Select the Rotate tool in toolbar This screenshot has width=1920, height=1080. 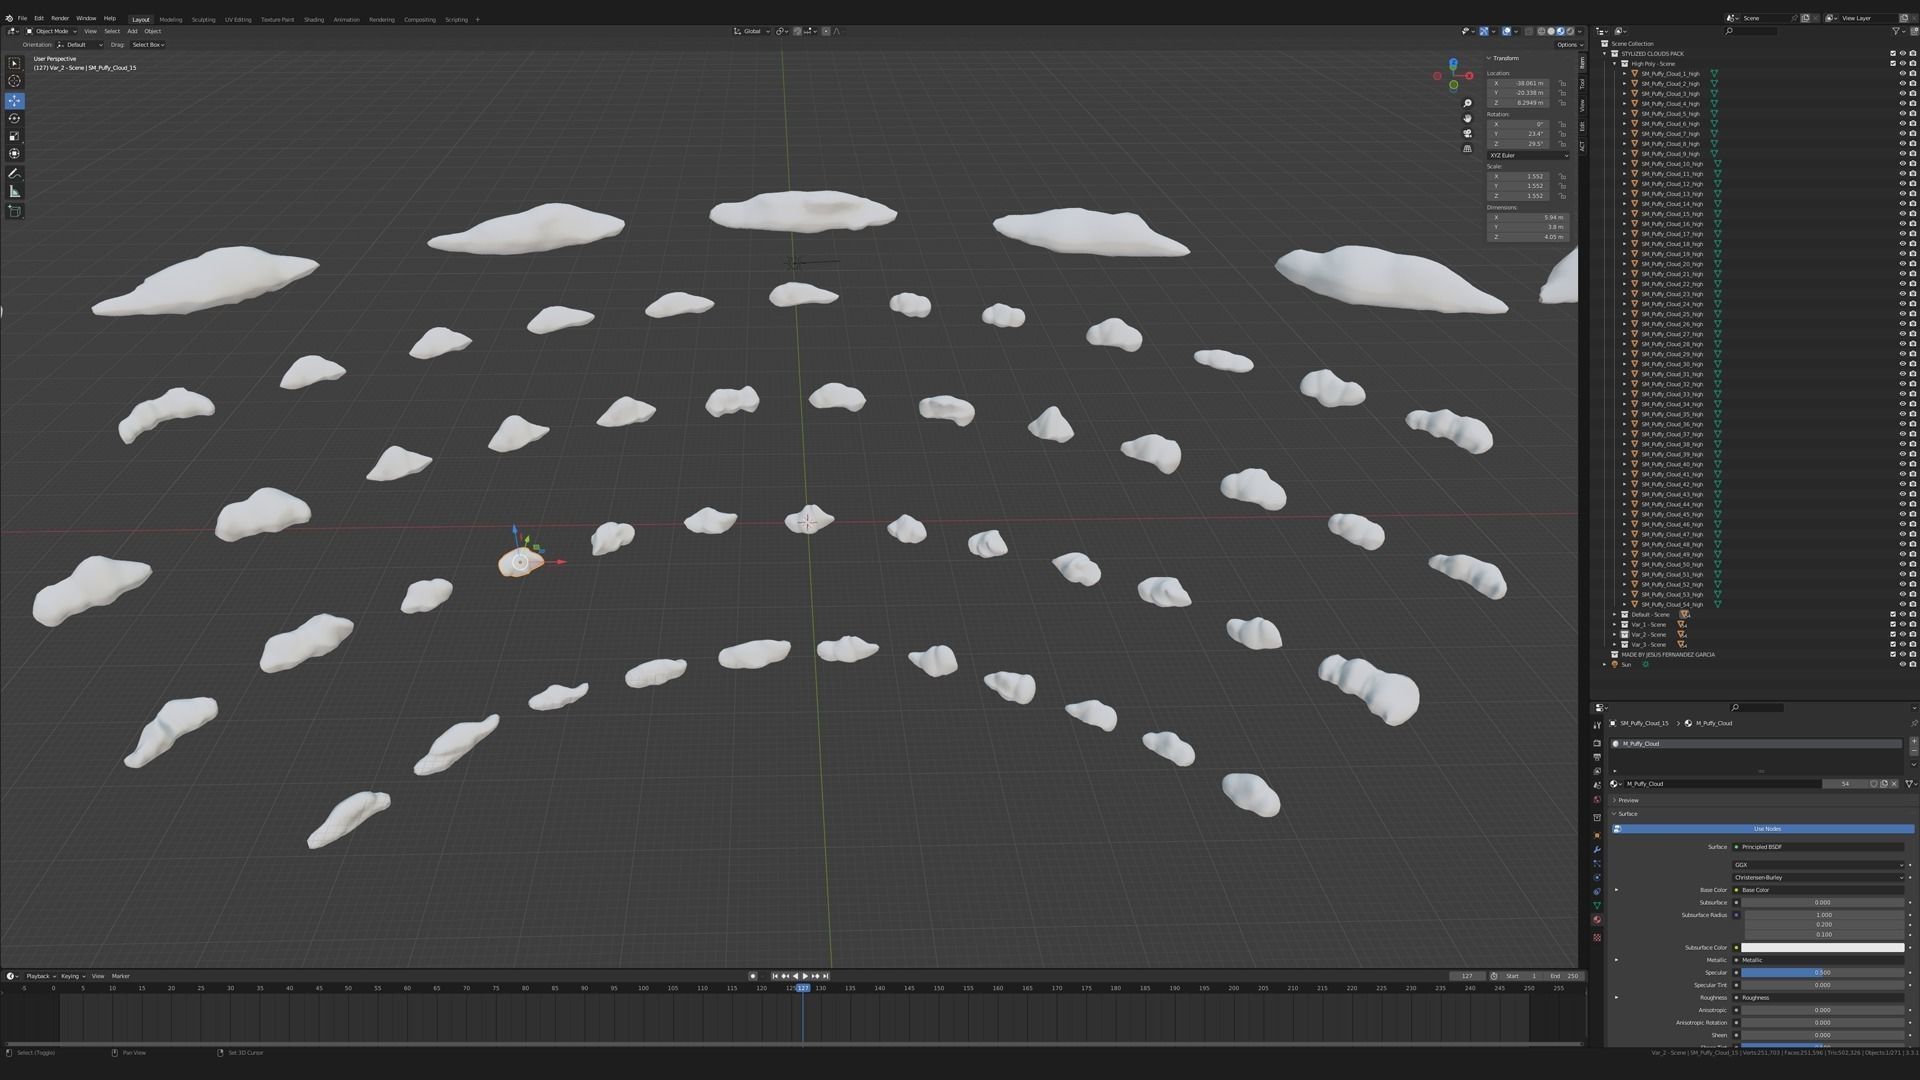click(14, 118)
